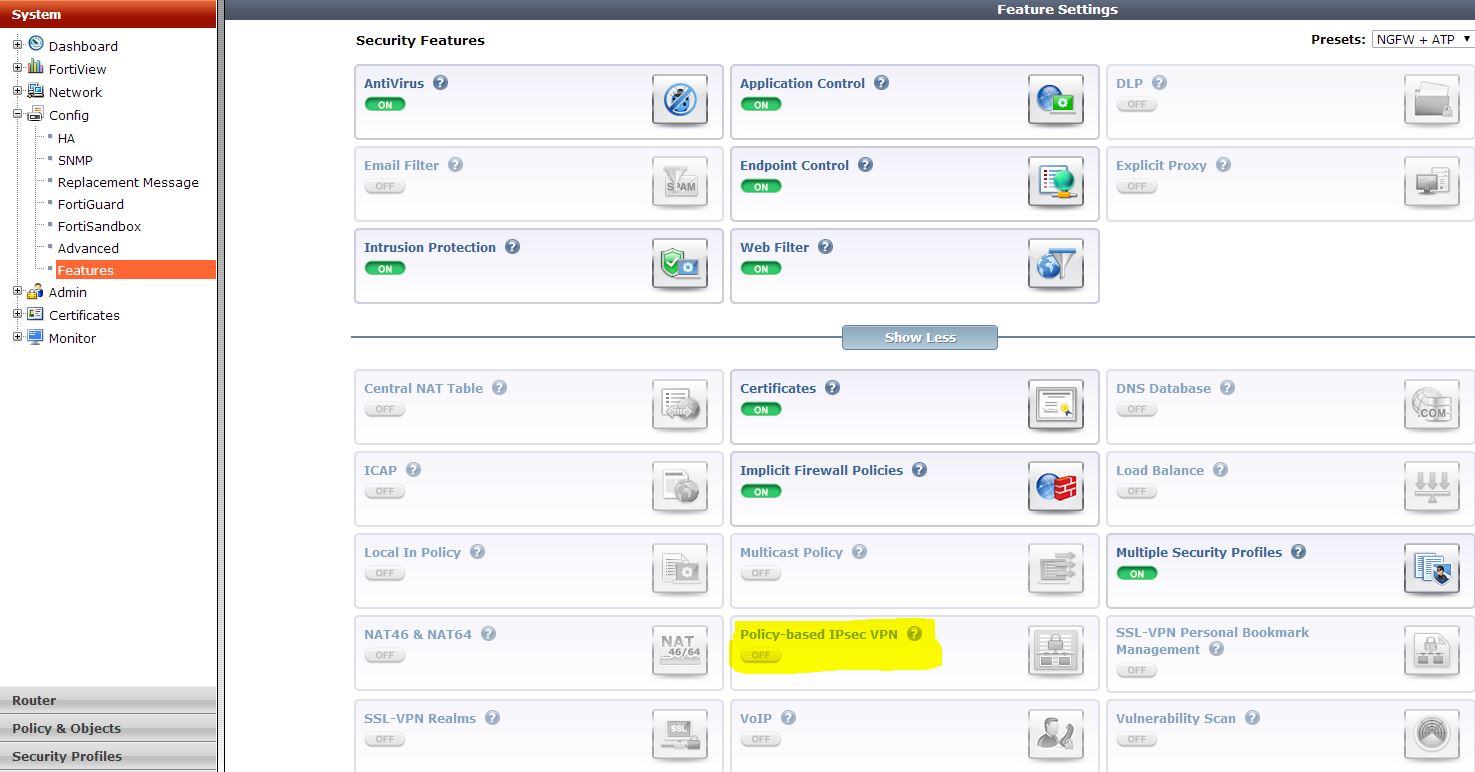1475x772 pixels.
Task: Click the AntiVirus feature icon
Action: point(680,100)
